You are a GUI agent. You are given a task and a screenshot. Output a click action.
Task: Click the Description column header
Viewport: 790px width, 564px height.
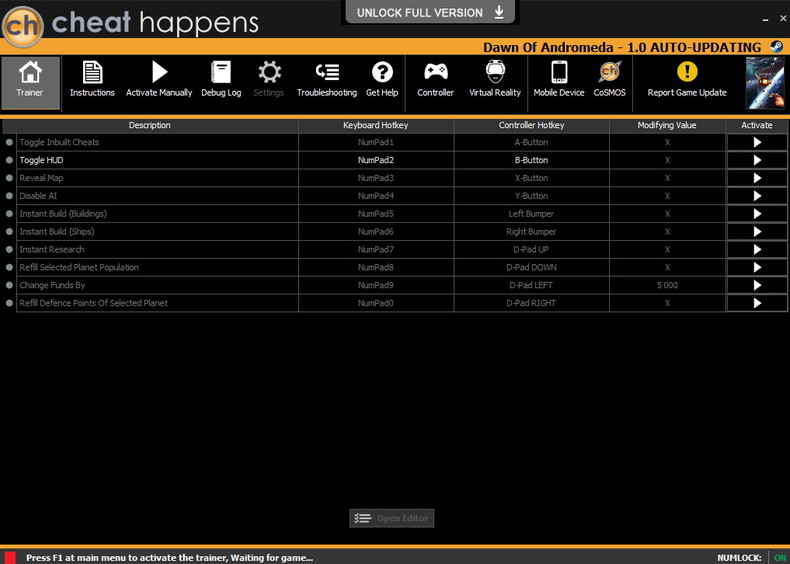150,126
